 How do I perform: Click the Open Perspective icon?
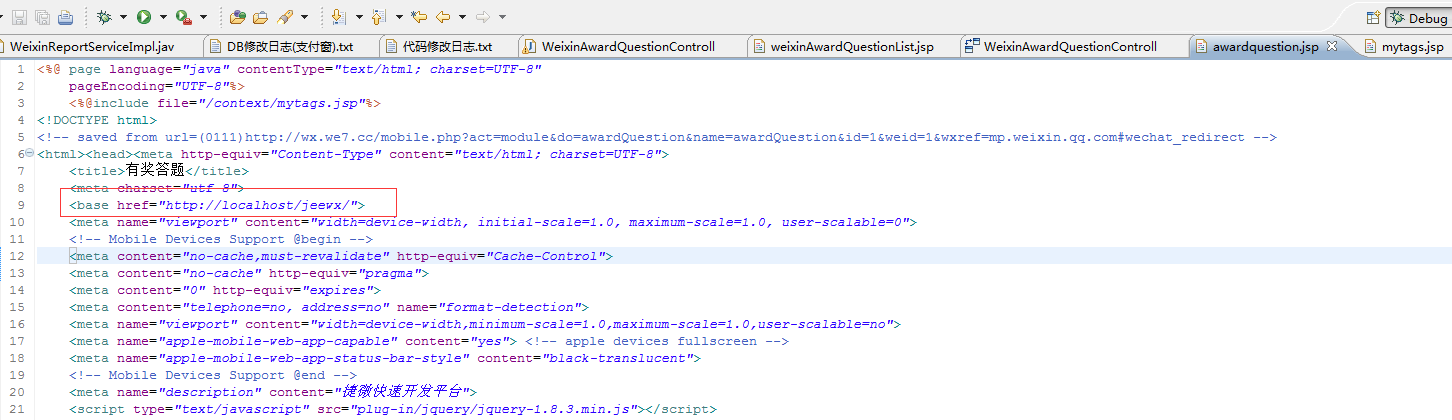point(1373,18)
